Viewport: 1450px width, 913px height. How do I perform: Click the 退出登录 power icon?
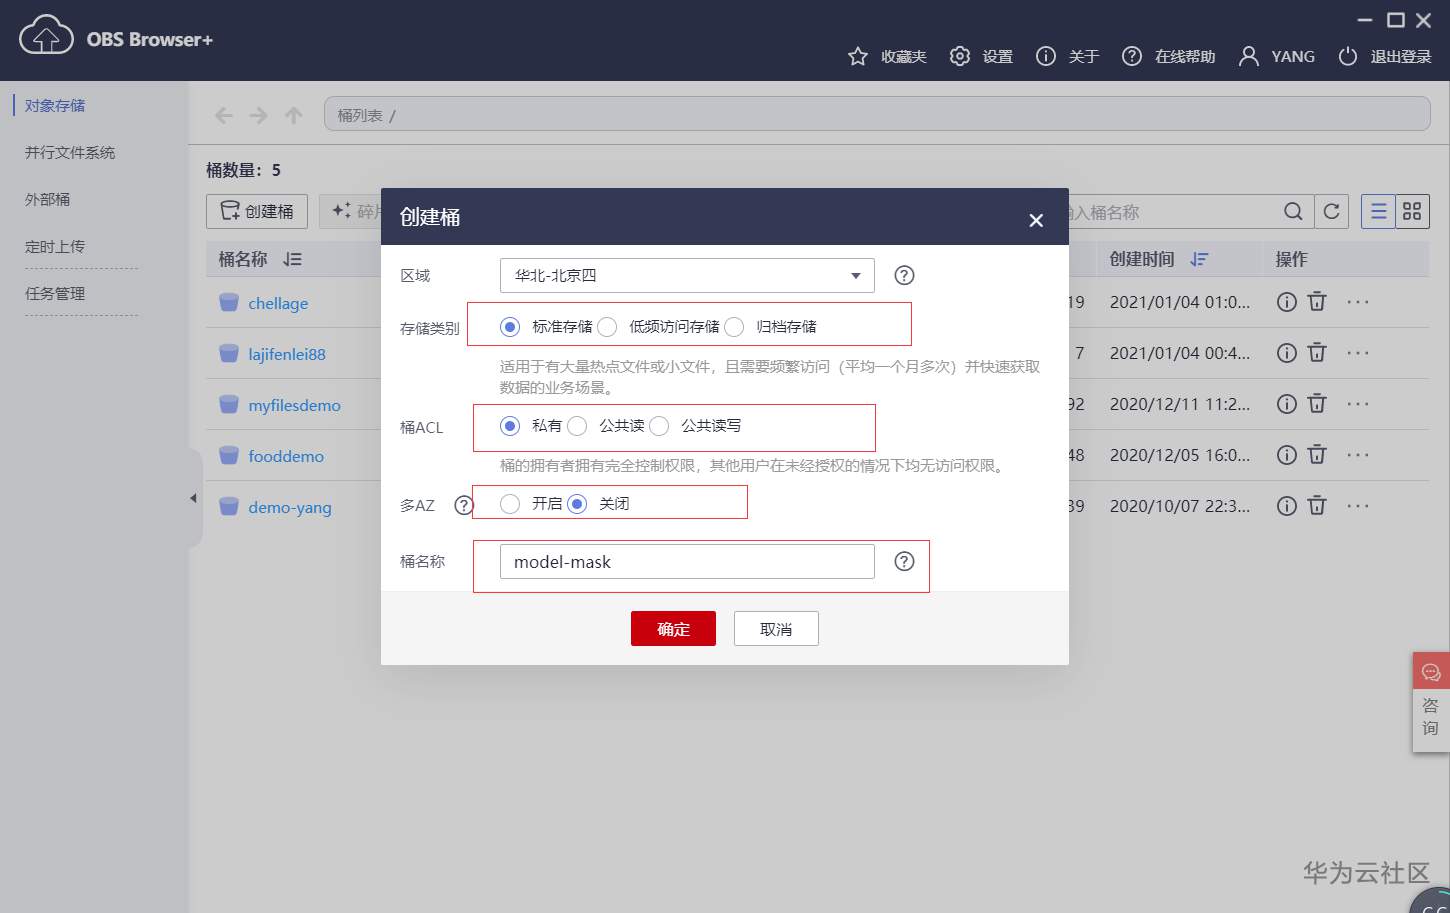click(x=1348, y=56)
